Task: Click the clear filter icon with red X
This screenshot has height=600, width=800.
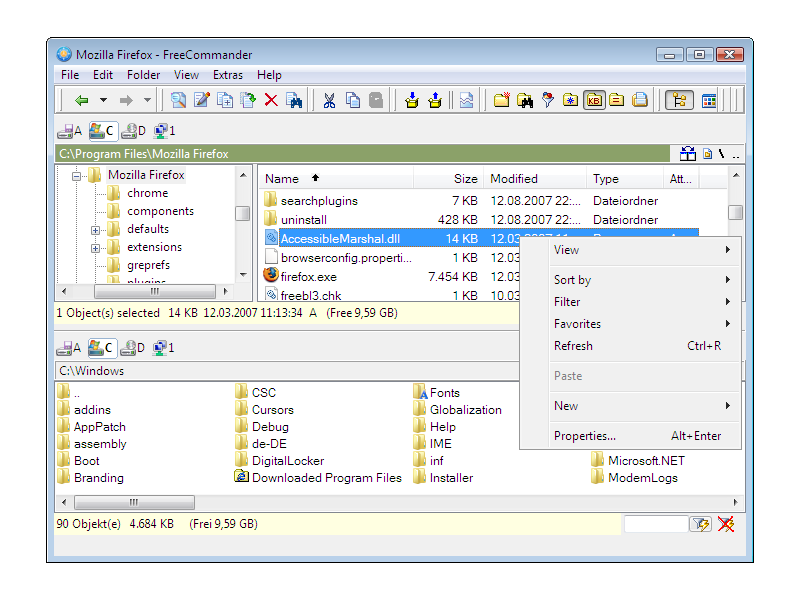Action: [x=726, y=524]
